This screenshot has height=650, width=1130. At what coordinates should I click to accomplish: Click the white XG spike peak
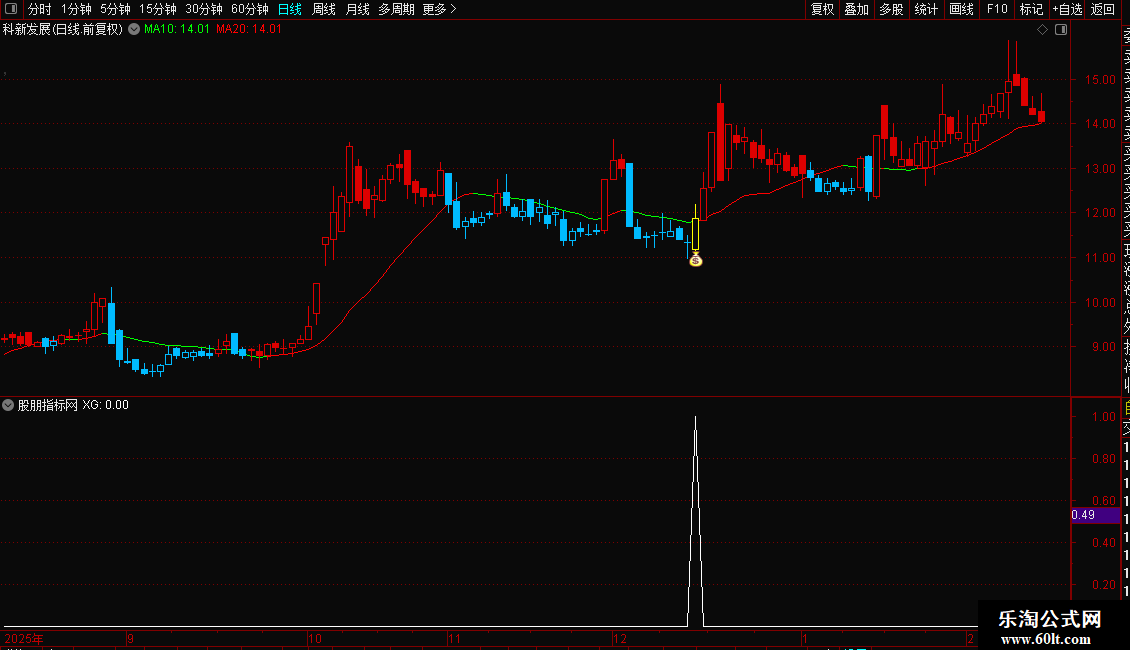[695, 419]
